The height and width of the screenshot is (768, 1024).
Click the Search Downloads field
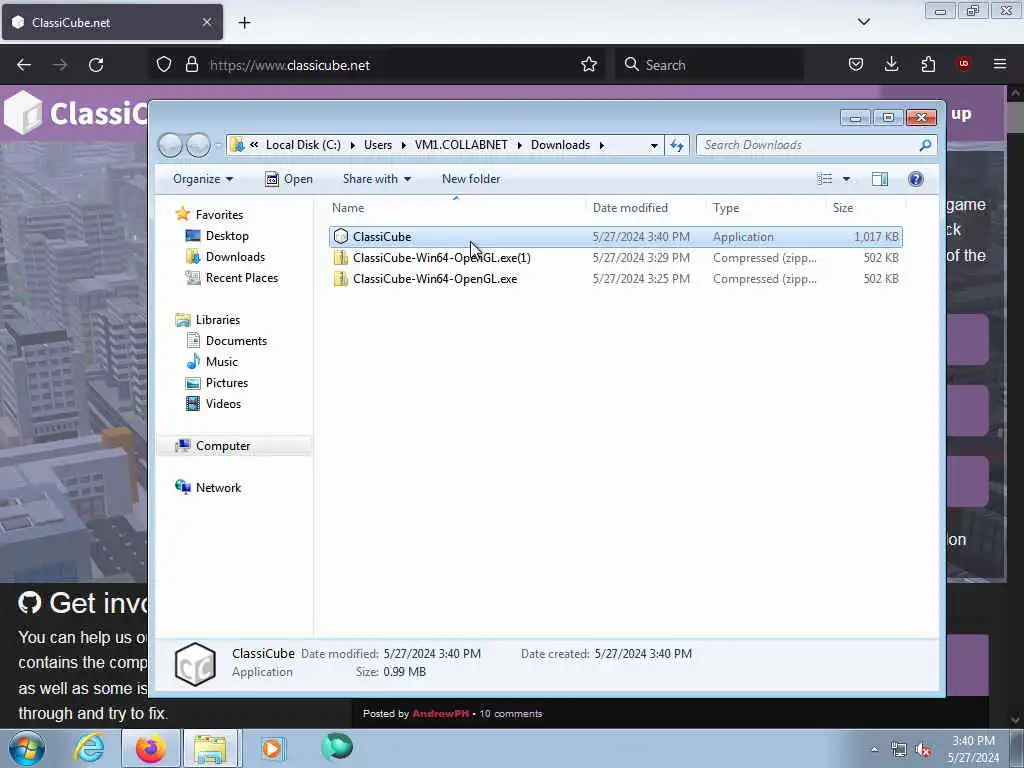[x=817, y=145]
